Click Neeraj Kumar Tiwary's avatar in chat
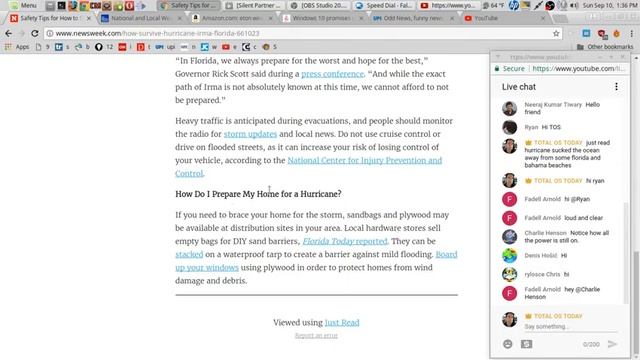 (x=509, y=109)
